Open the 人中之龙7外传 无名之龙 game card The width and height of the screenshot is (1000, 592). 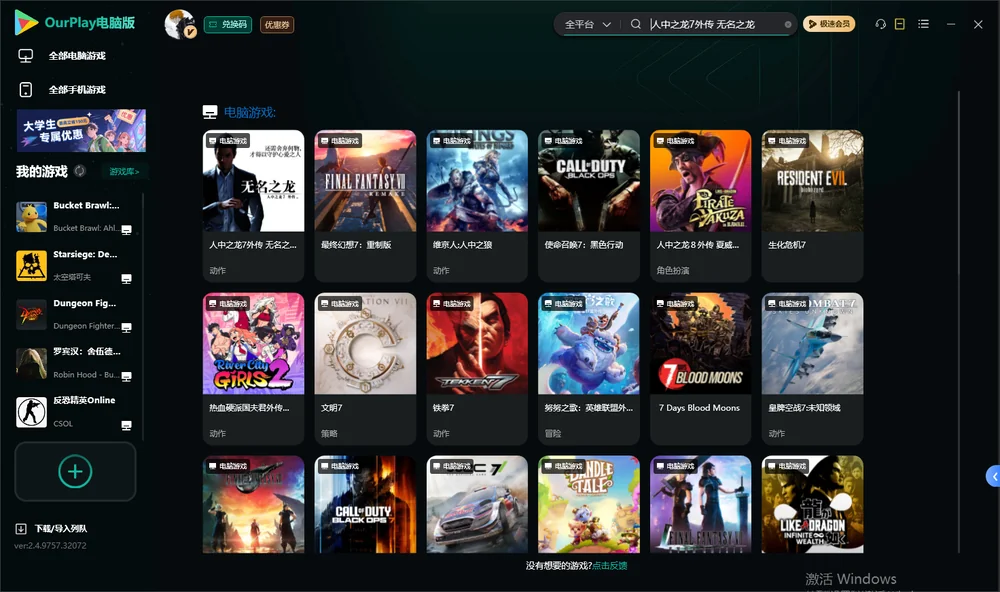253,205
